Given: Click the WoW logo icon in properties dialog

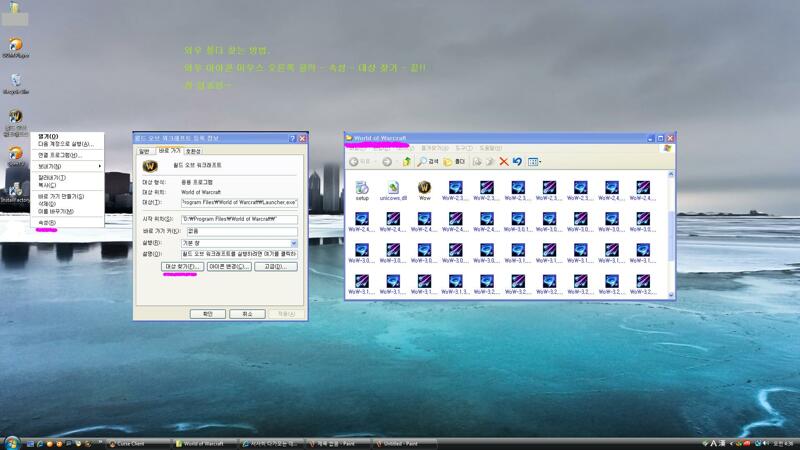Looking at the screenshot, I should 150,166.
